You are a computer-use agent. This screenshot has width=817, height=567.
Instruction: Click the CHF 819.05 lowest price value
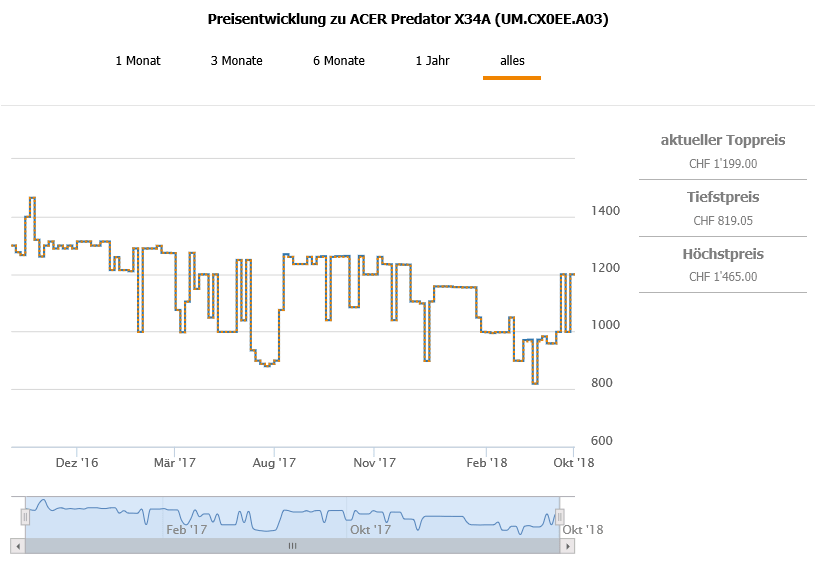[x=722, y=221]
